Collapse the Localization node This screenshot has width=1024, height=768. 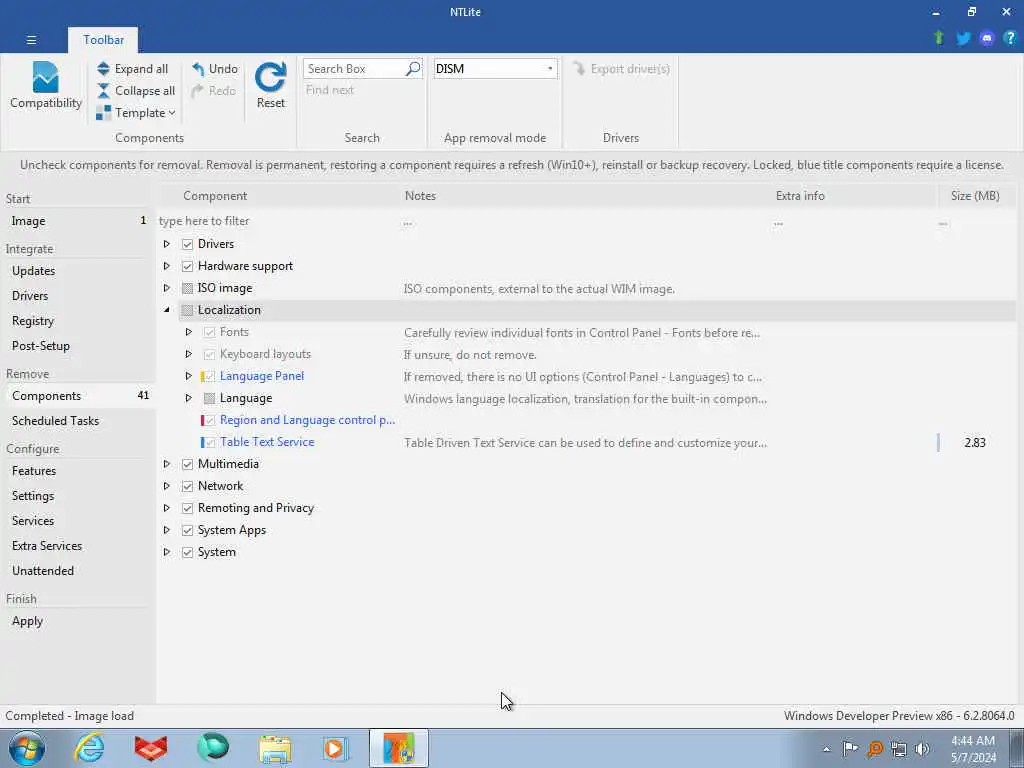(x=167, y=310)
